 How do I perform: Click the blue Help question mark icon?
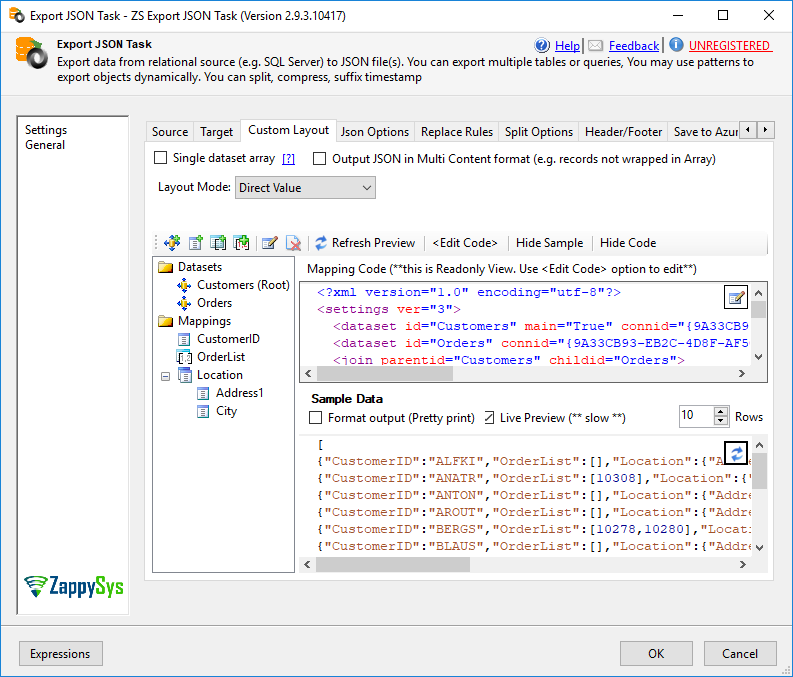coord(542,46)
